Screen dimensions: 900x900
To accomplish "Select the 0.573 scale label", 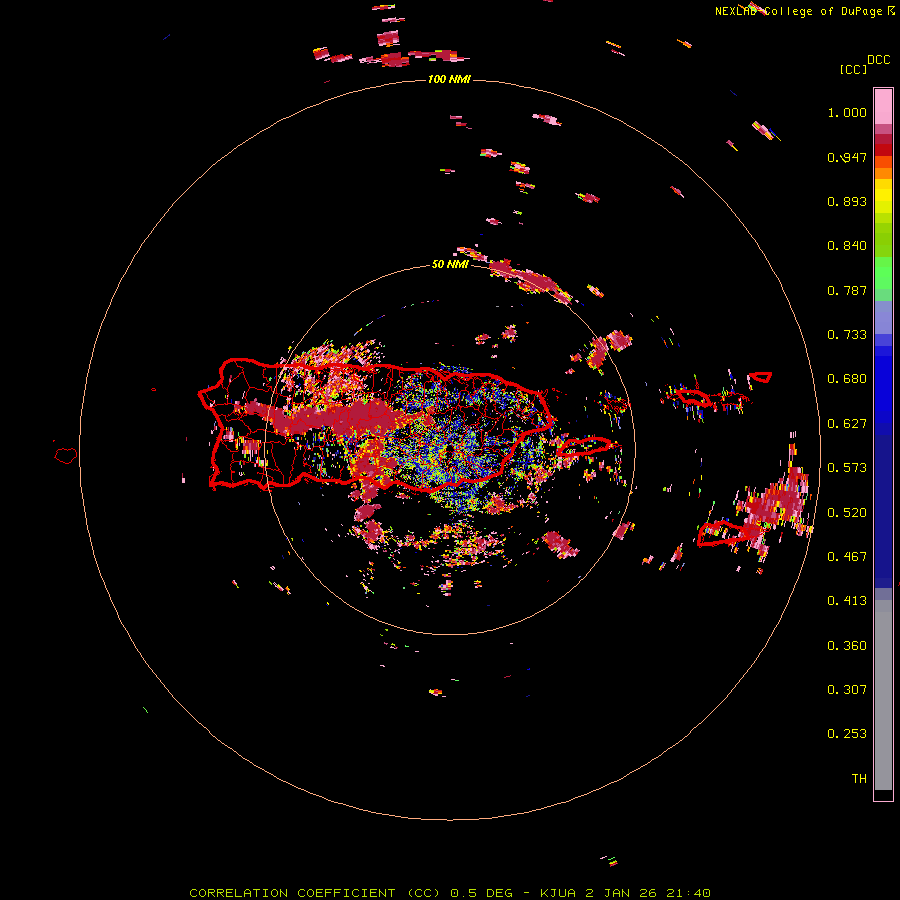I will (x=847, y=468).
